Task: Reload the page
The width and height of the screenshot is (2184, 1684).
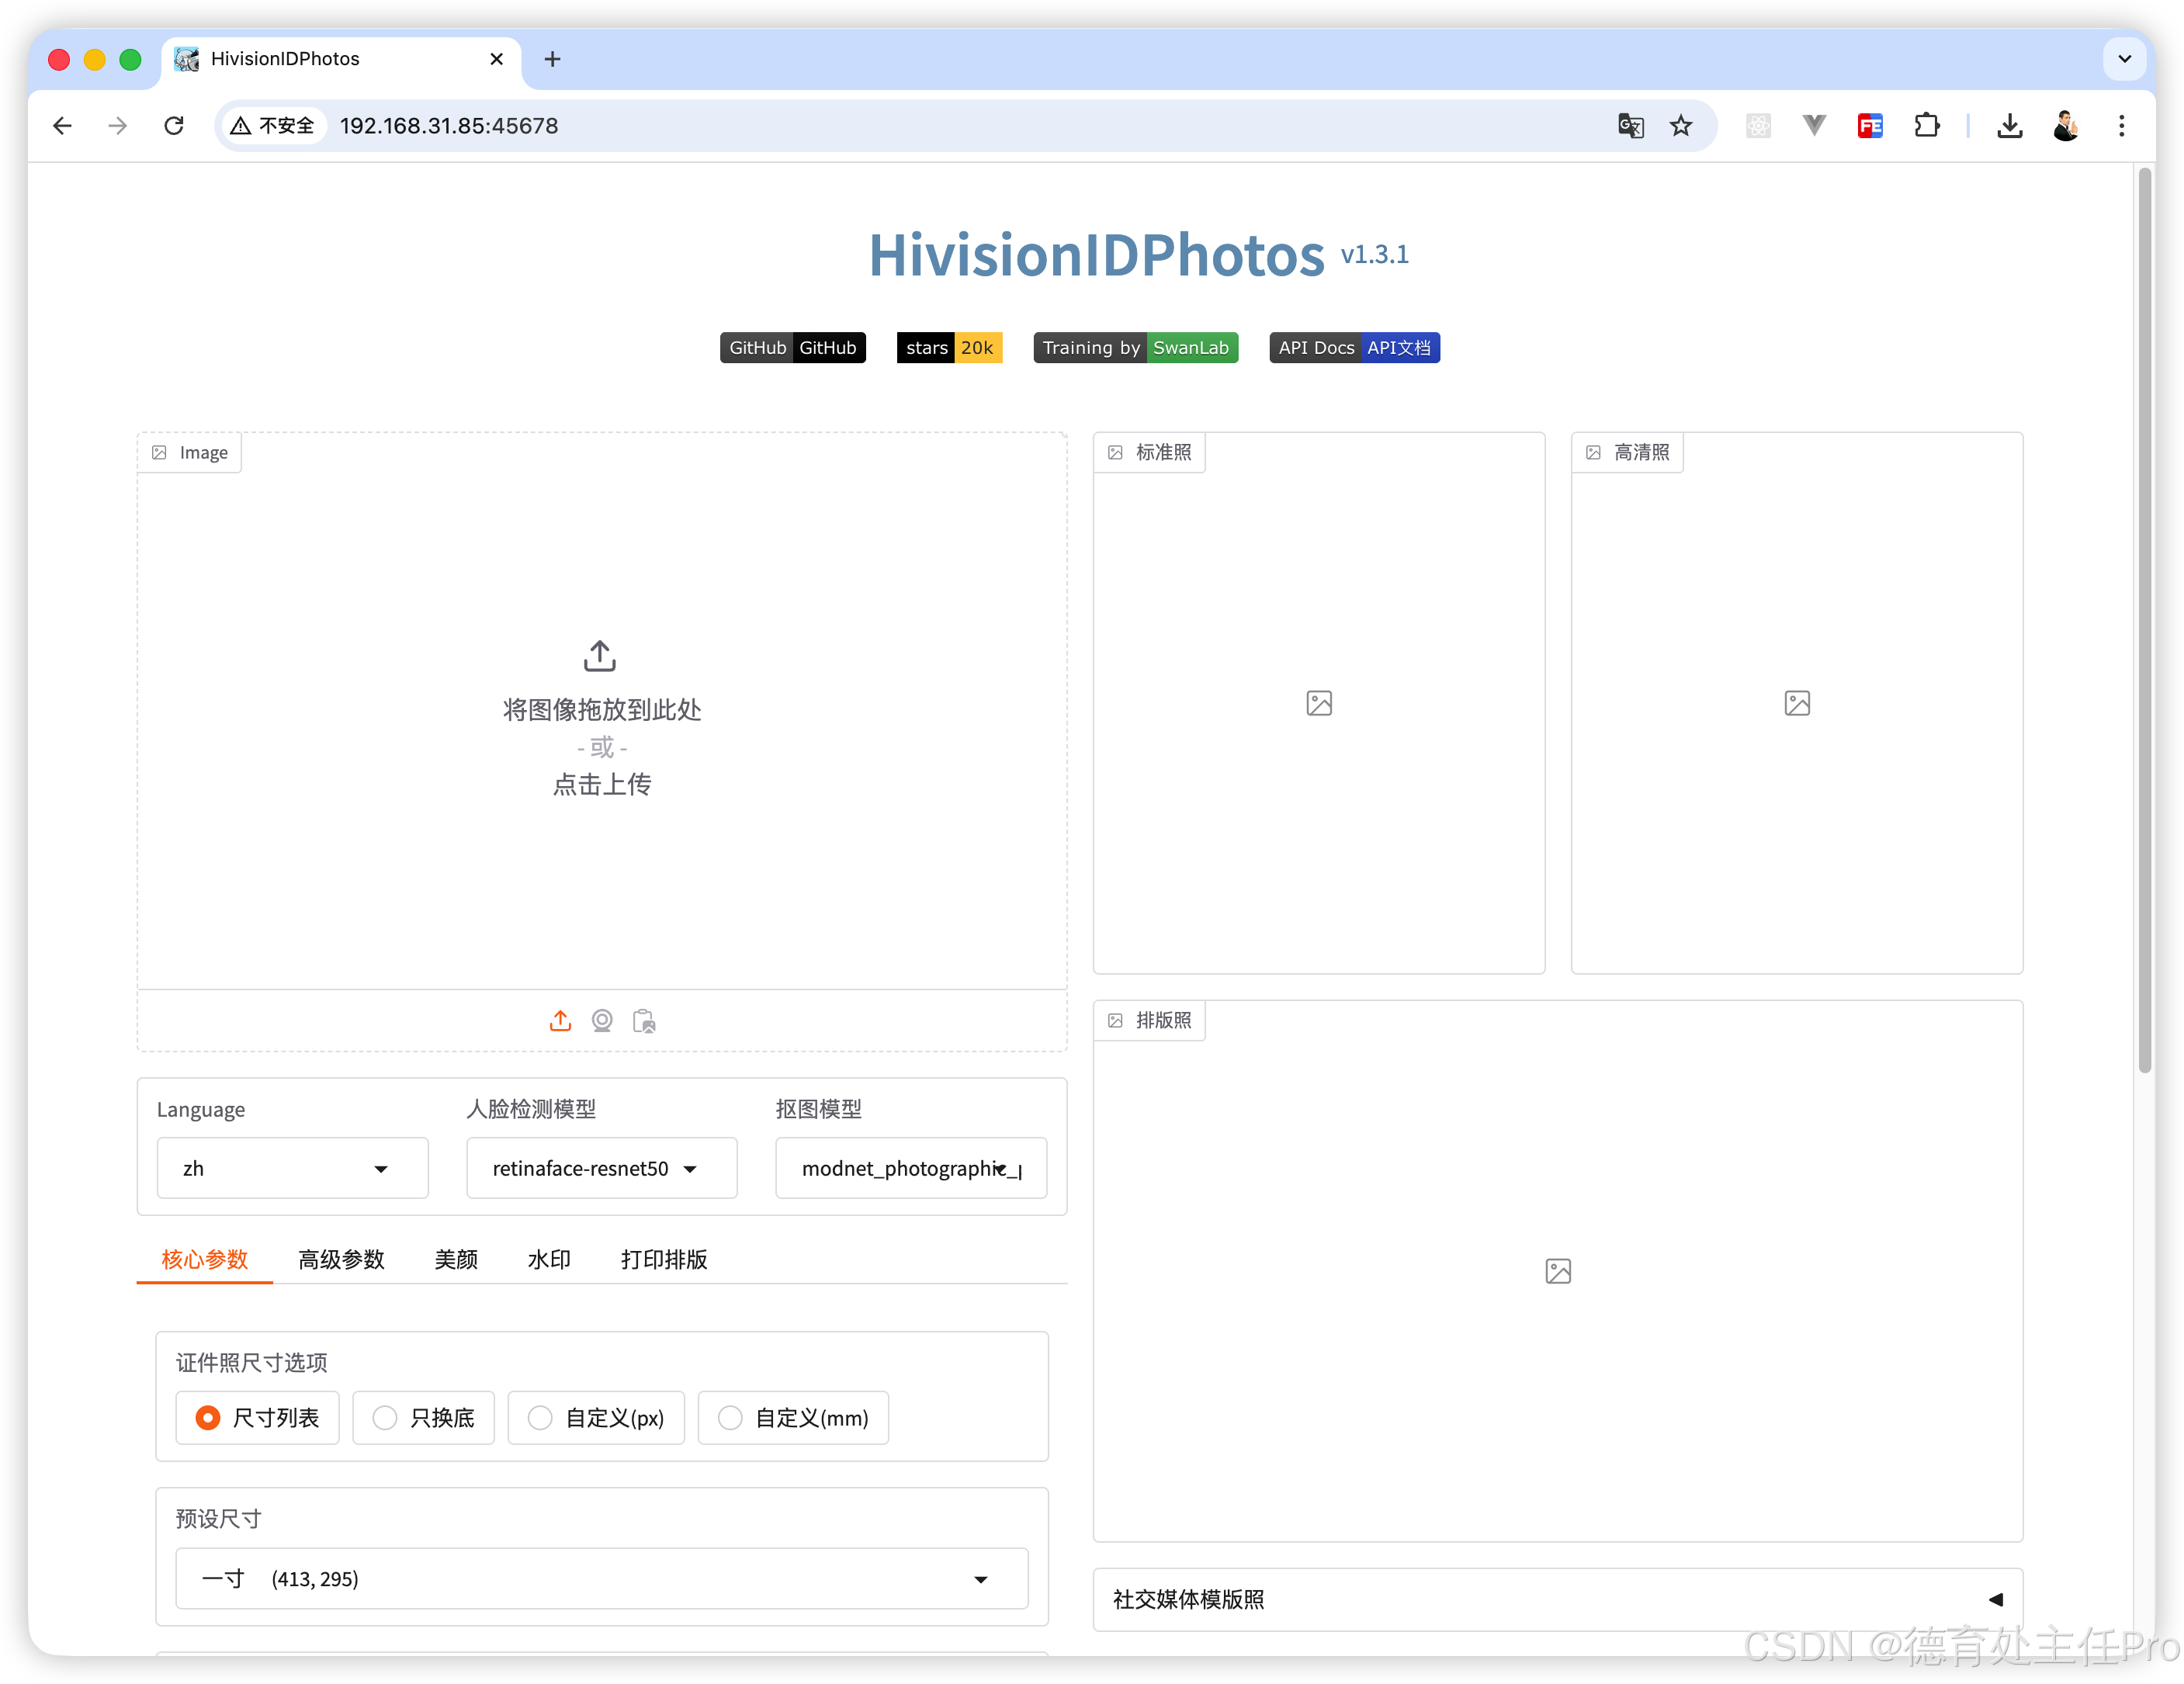Action: coord(174,126)
